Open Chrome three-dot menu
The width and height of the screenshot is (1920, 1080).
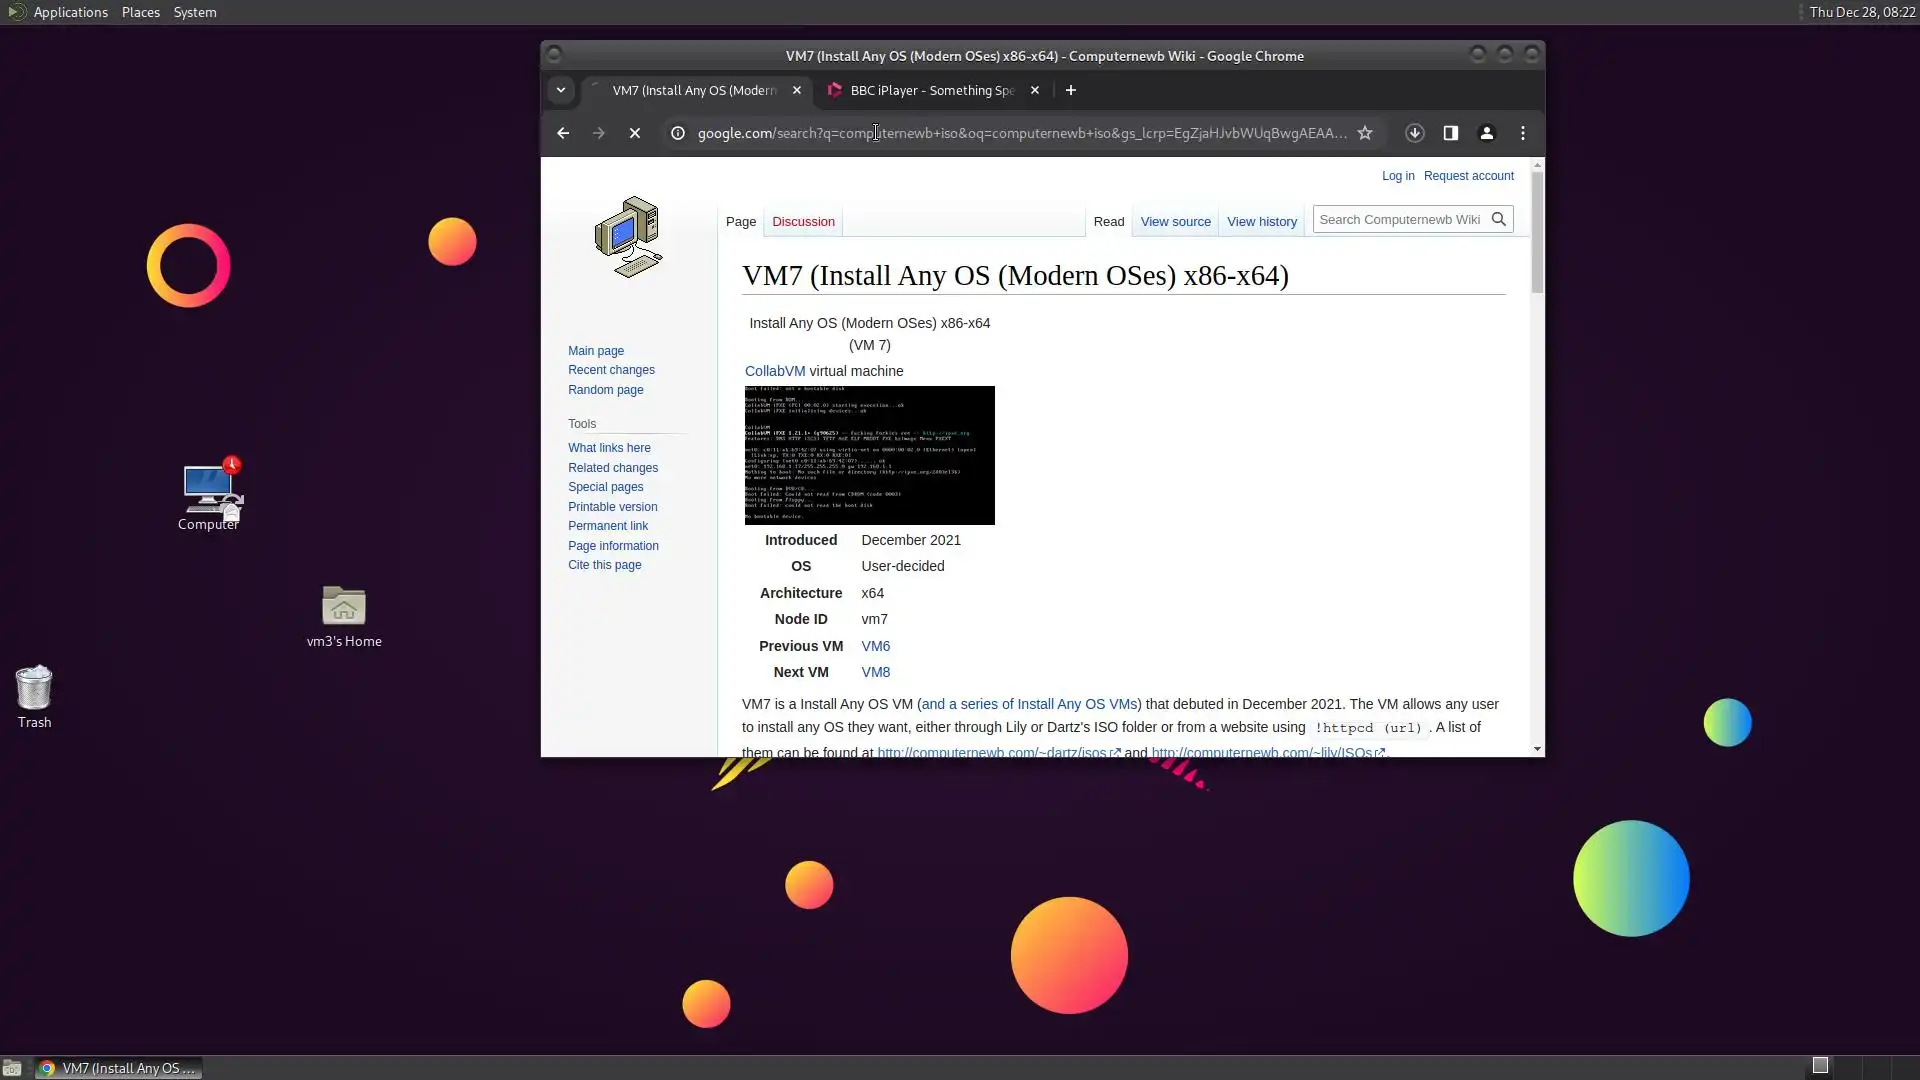[x=1522, y=133]
